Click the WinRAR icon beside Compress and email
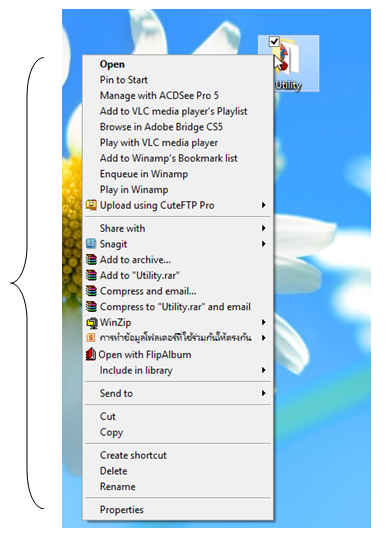 pos(91,291)
